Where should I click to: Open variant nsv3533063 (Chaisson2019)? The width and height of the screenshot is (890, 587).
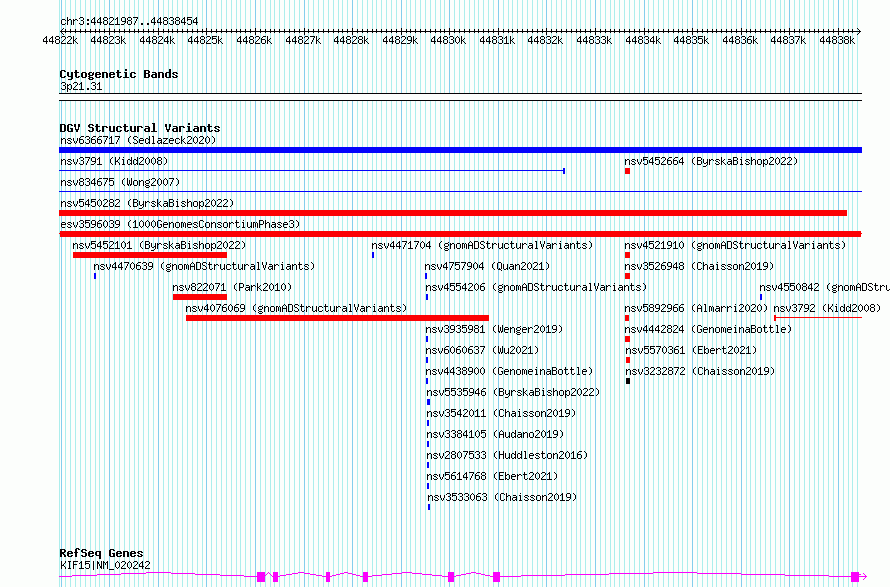[502, 497]
